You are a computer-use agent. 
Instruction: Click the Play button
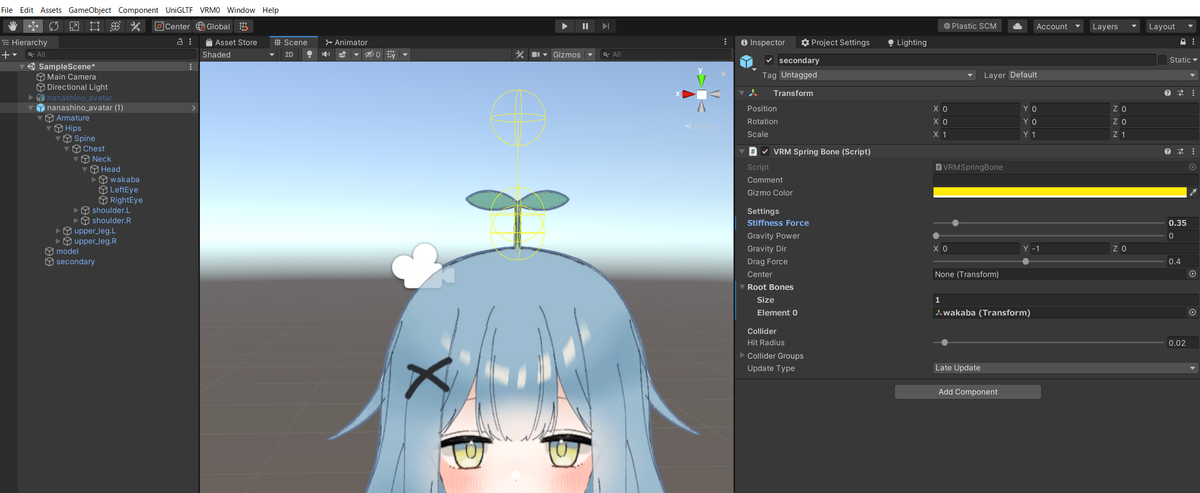point(564,26)
